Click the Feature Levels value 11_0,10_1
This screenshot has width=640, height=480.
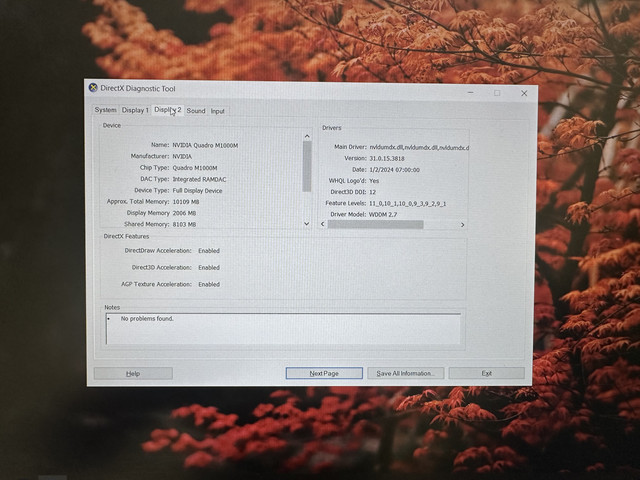tap(407, 203)
